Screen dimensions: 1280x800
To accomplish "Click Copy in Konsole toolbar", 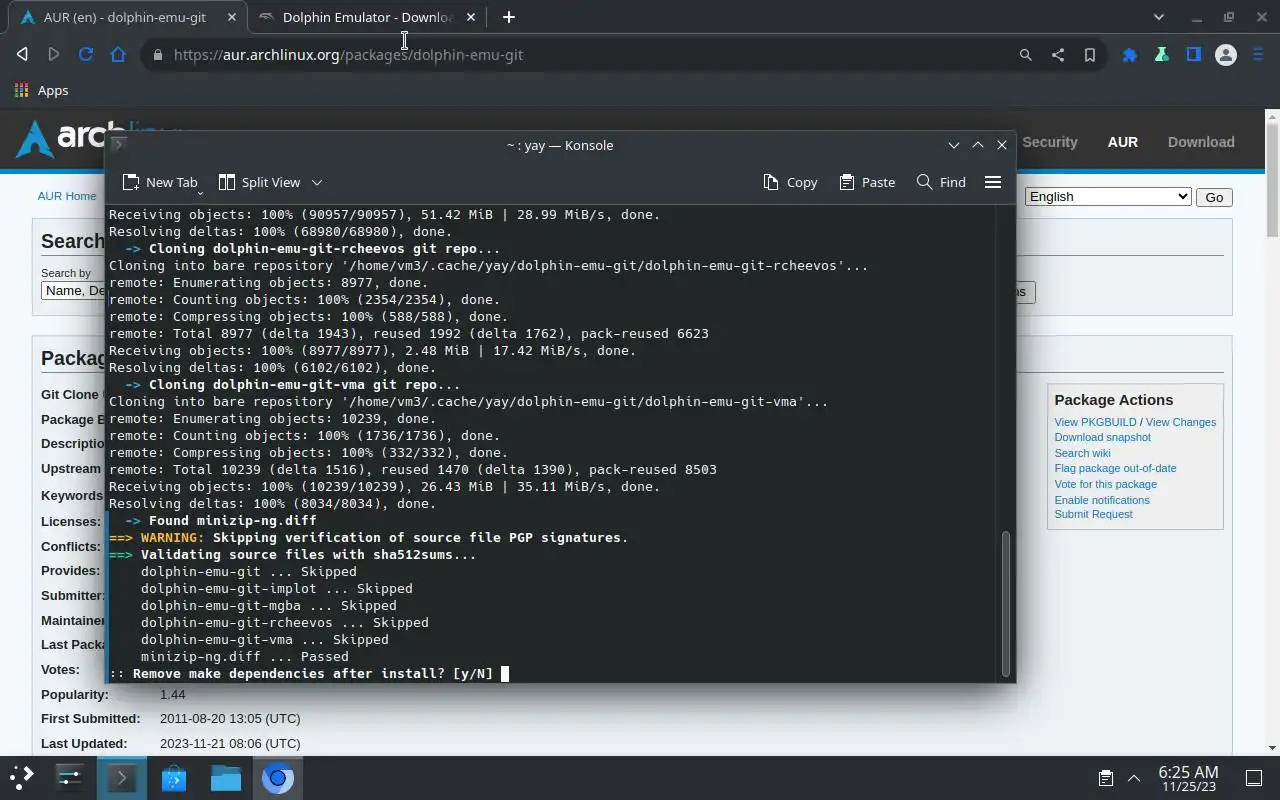I will [790, 182].
